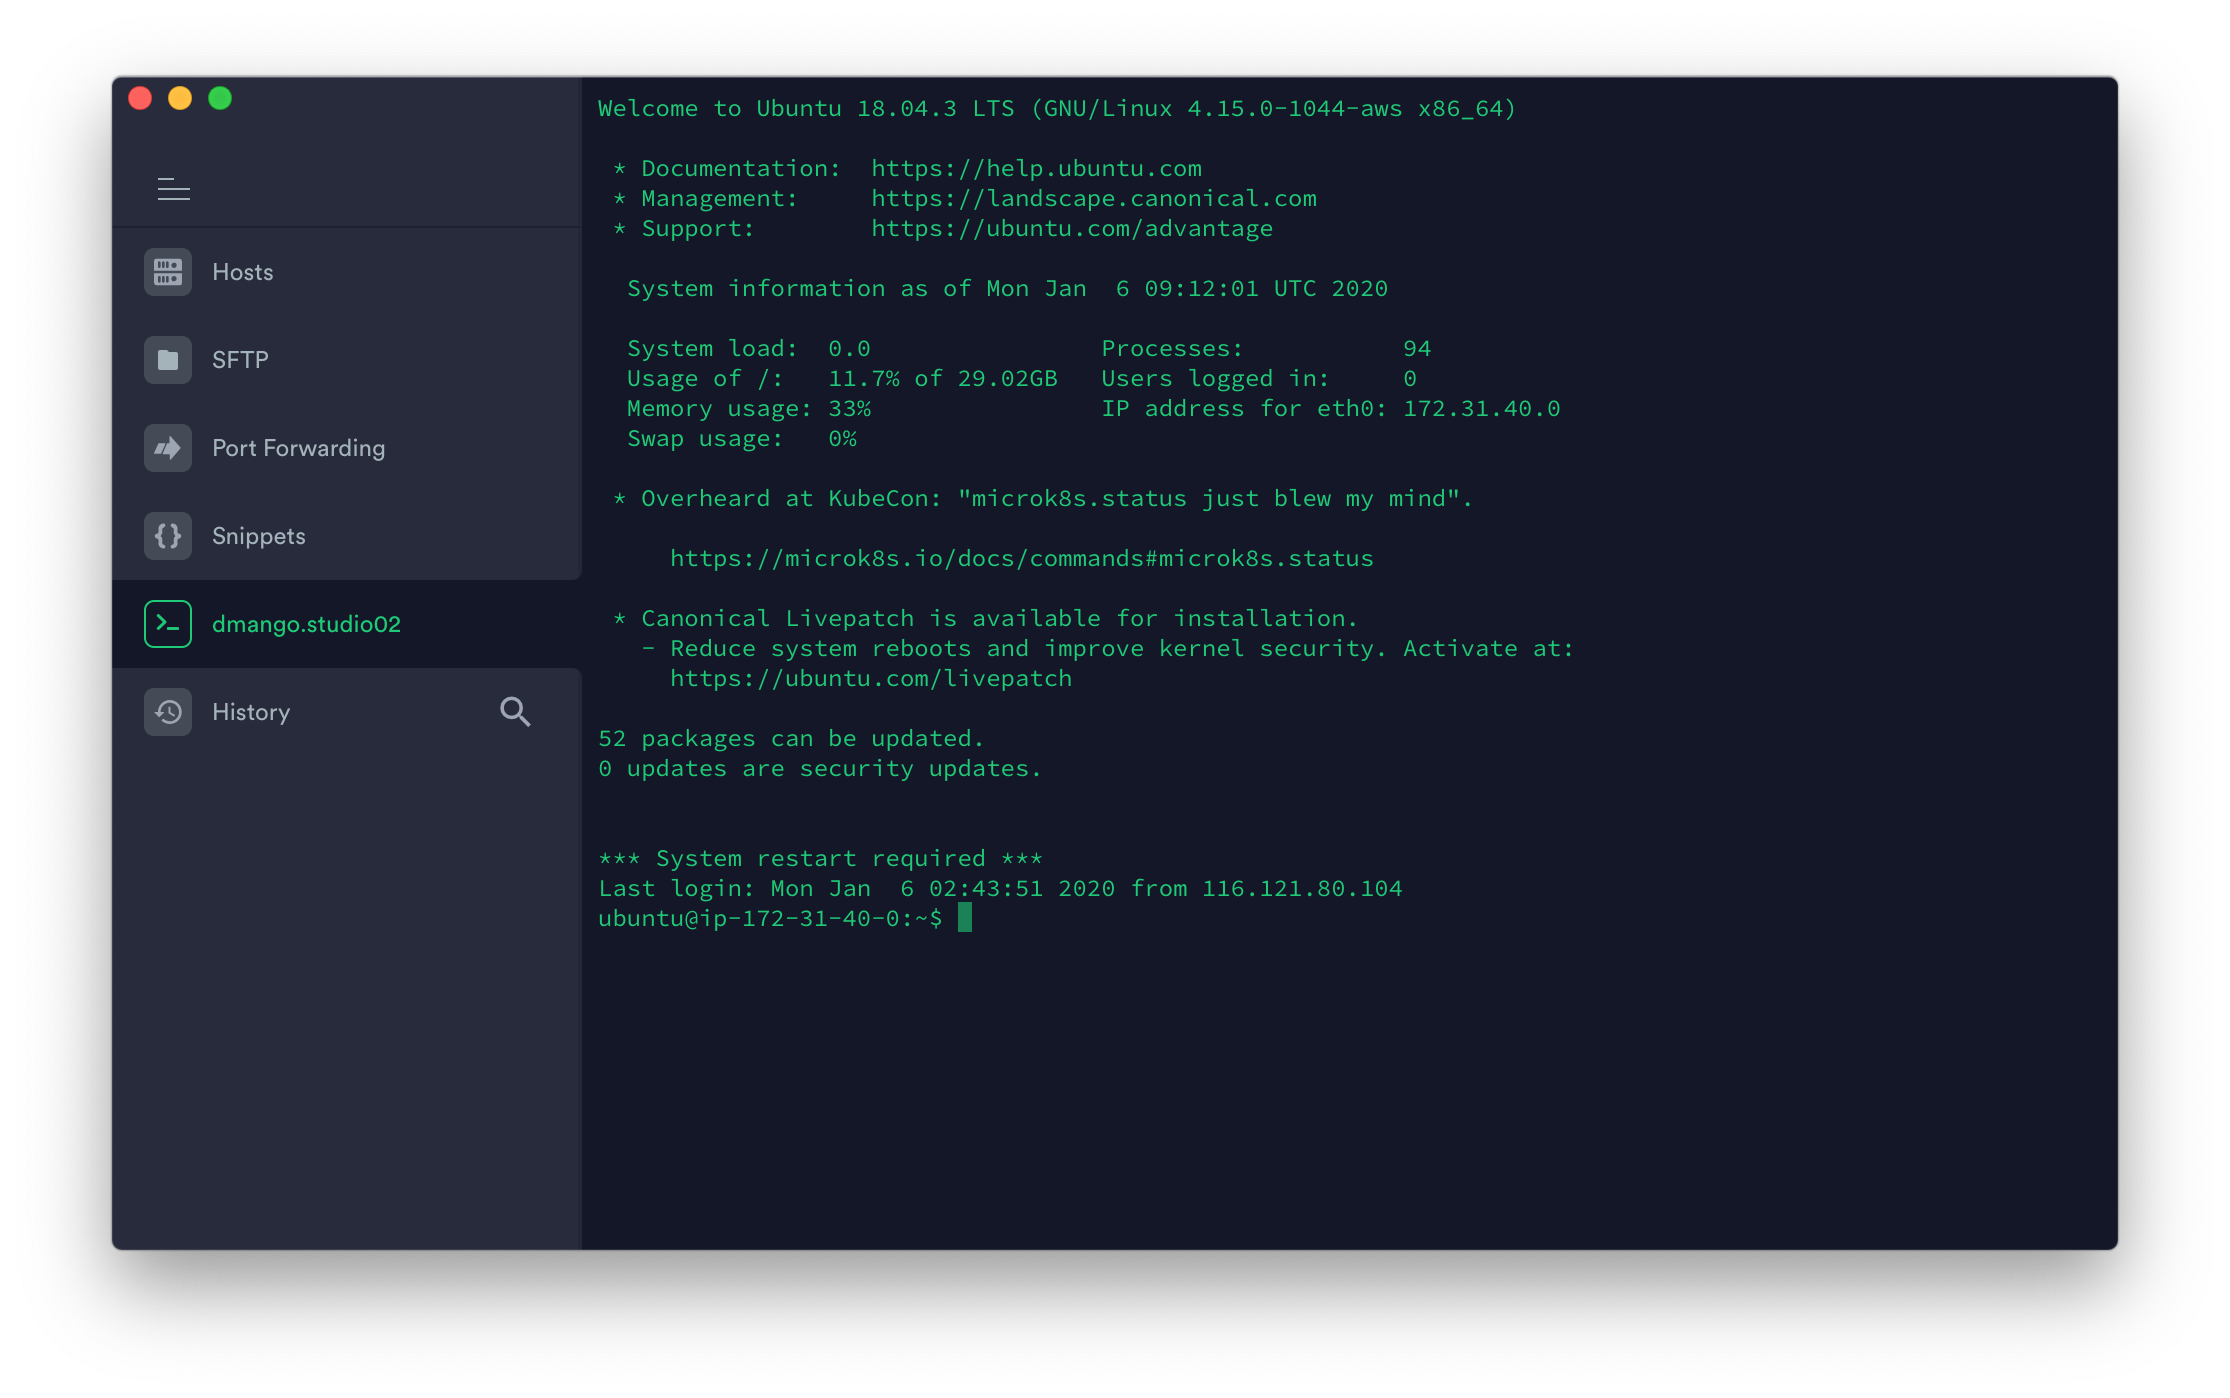The height and width of the screenshot is (1398, 2230).
Task: Click the SFTP folder icon
Action: pos(168,360)
